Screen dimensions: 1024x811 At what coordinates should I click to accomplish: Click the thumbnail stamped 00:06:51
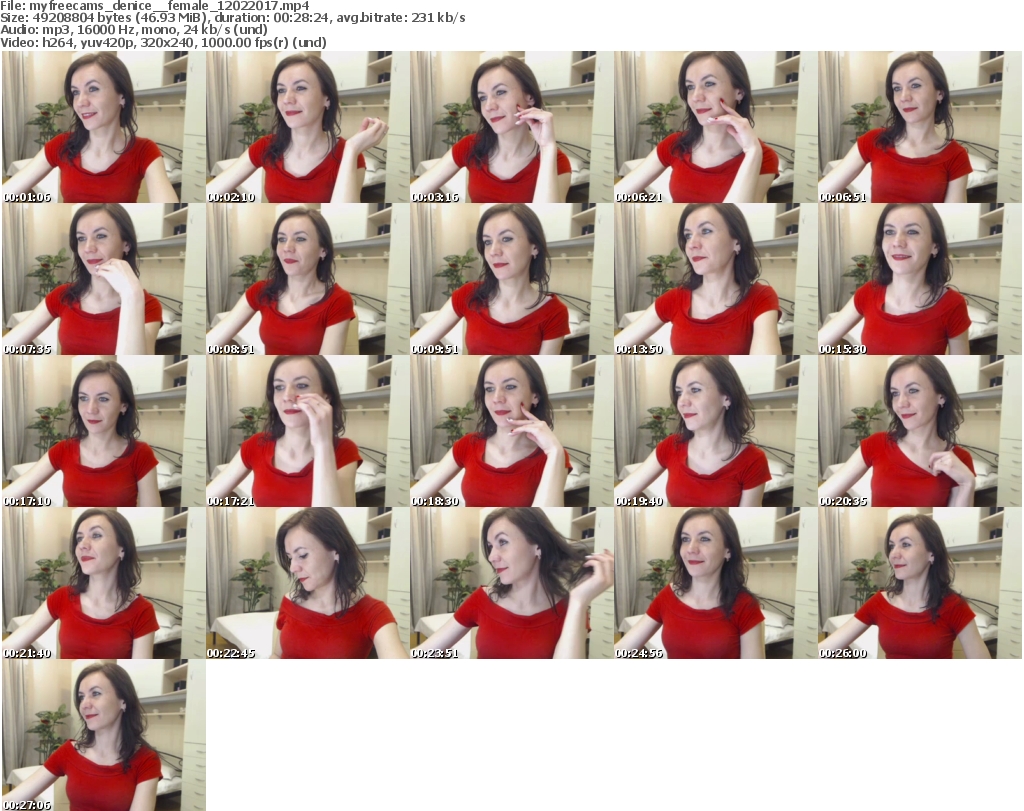(x=919, y=127)
